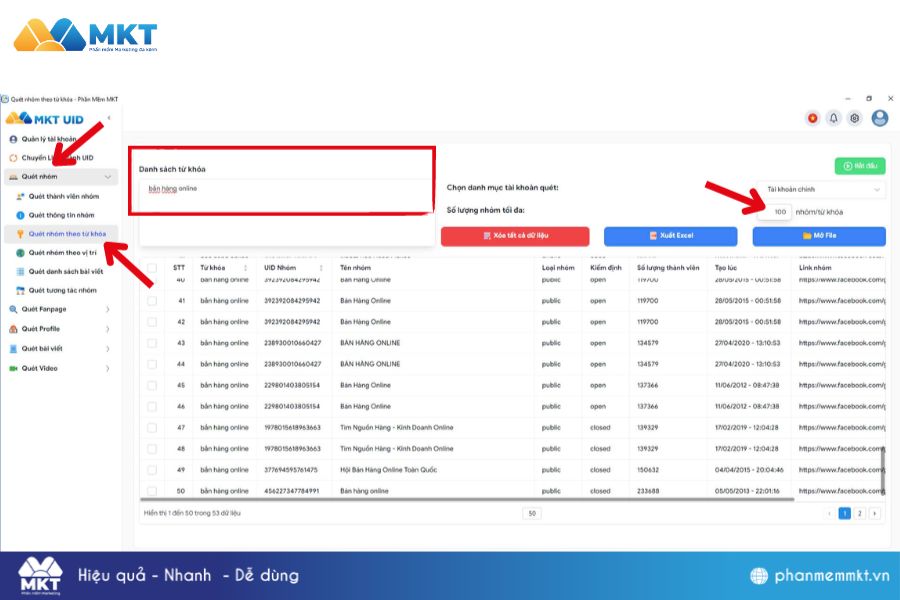Click the Từ khóa column options icon
Viewport: 900px width, 600px height.
tap(246, 268)
